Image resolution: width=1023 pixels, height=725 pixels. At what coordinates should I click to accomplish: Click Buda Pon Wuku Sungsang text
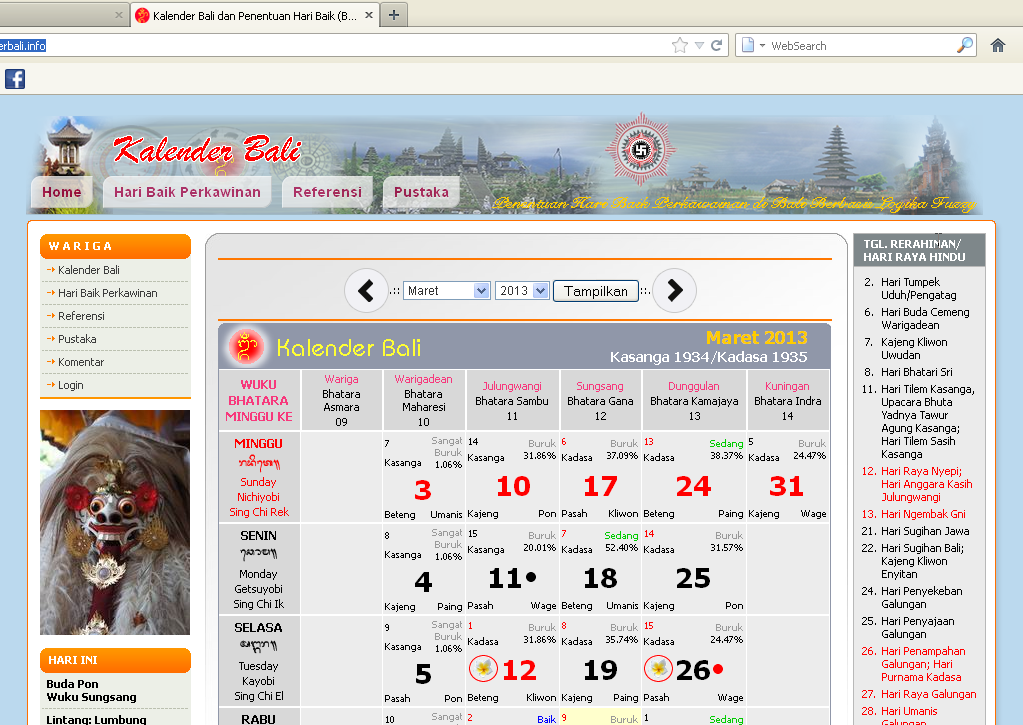(91, 690)
